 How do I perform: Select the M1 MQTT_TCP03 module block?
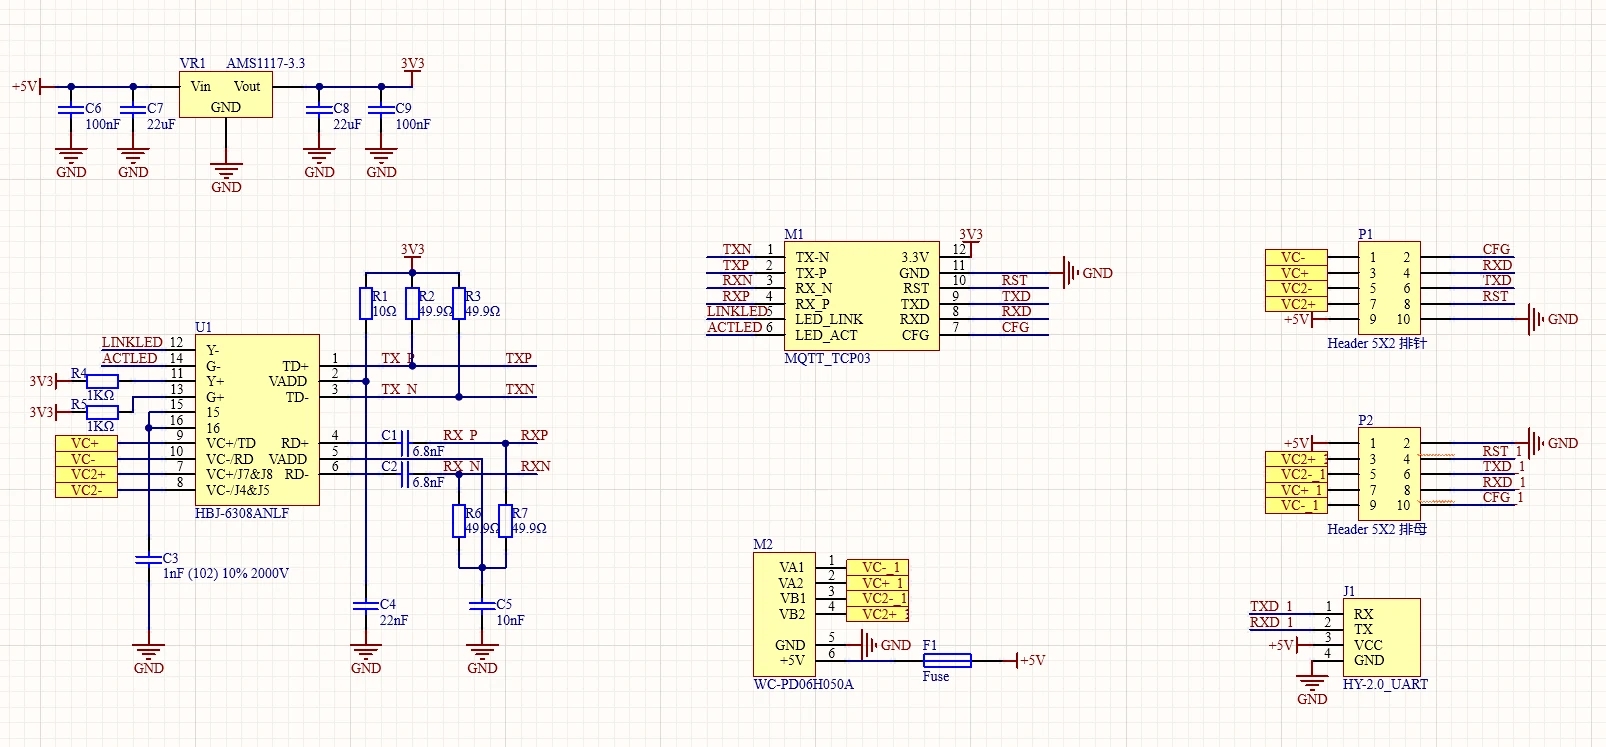(861, 296)
